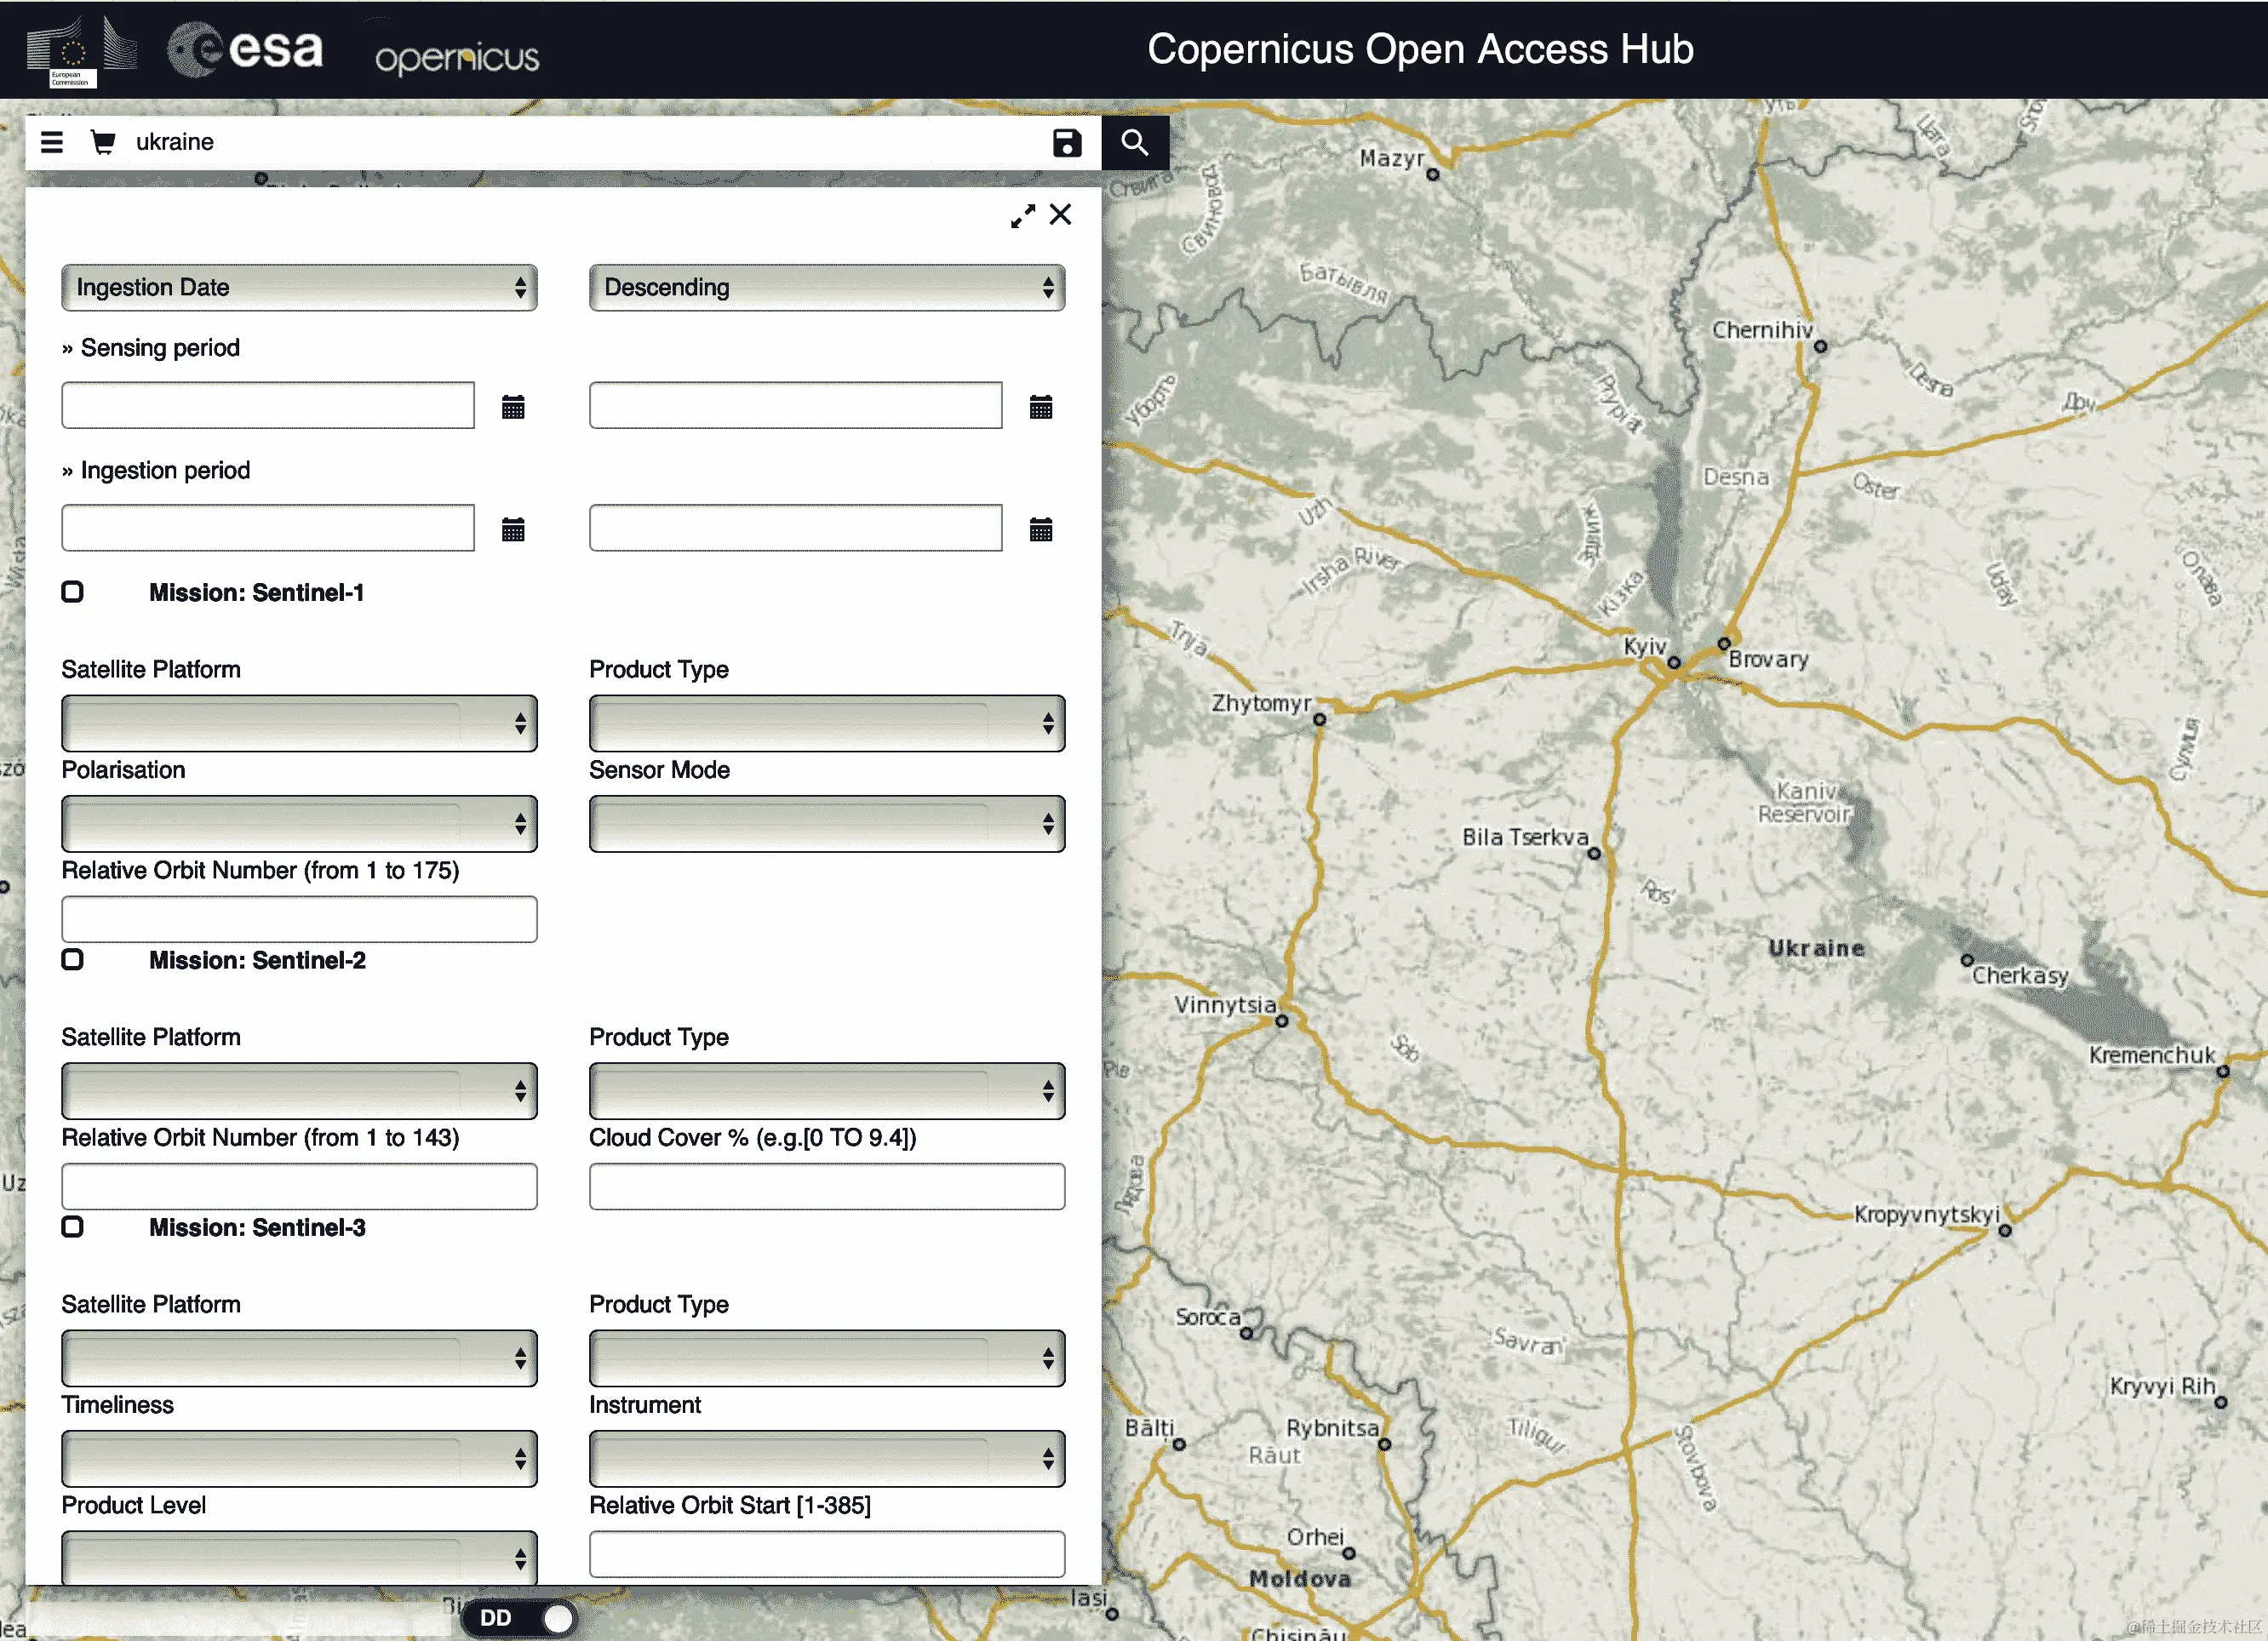The image size is (2268, 1641).
Task: Open the ingestion period end calendar
Action: [1041, 529]
